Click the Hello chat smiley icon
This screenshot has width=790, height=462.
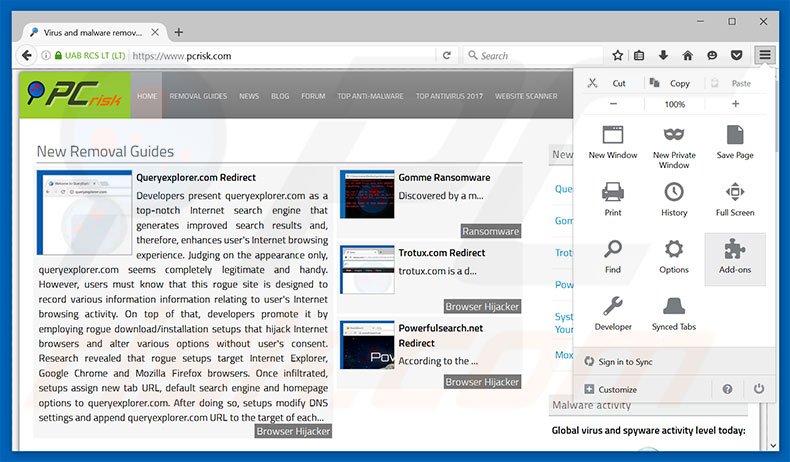click(712, 55)
